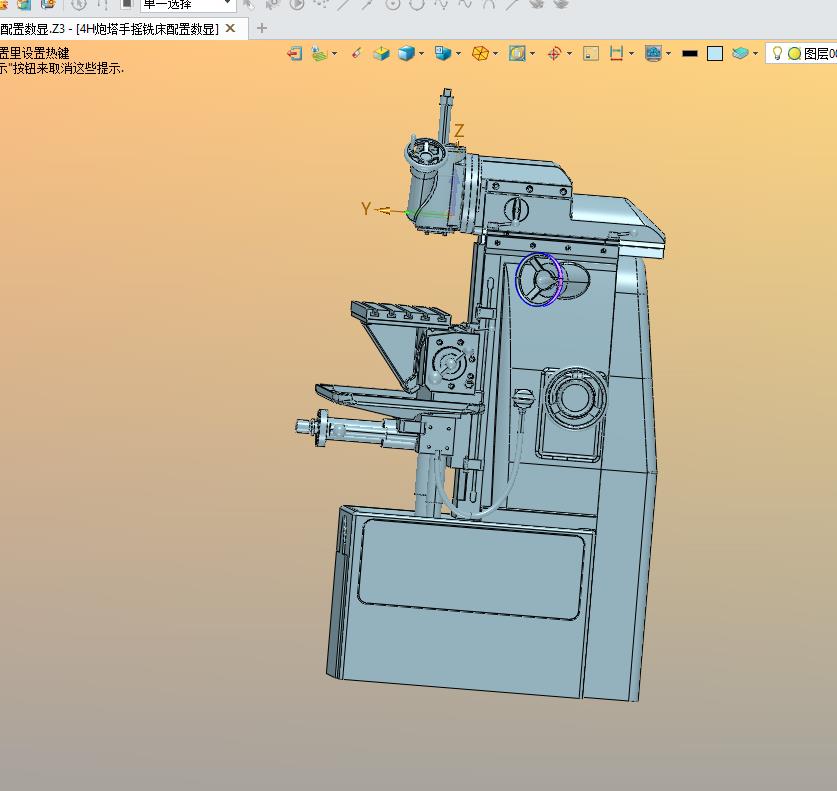Click the monitor display settings icon
The image size is (837, 791).
click(x=653, y=53)
